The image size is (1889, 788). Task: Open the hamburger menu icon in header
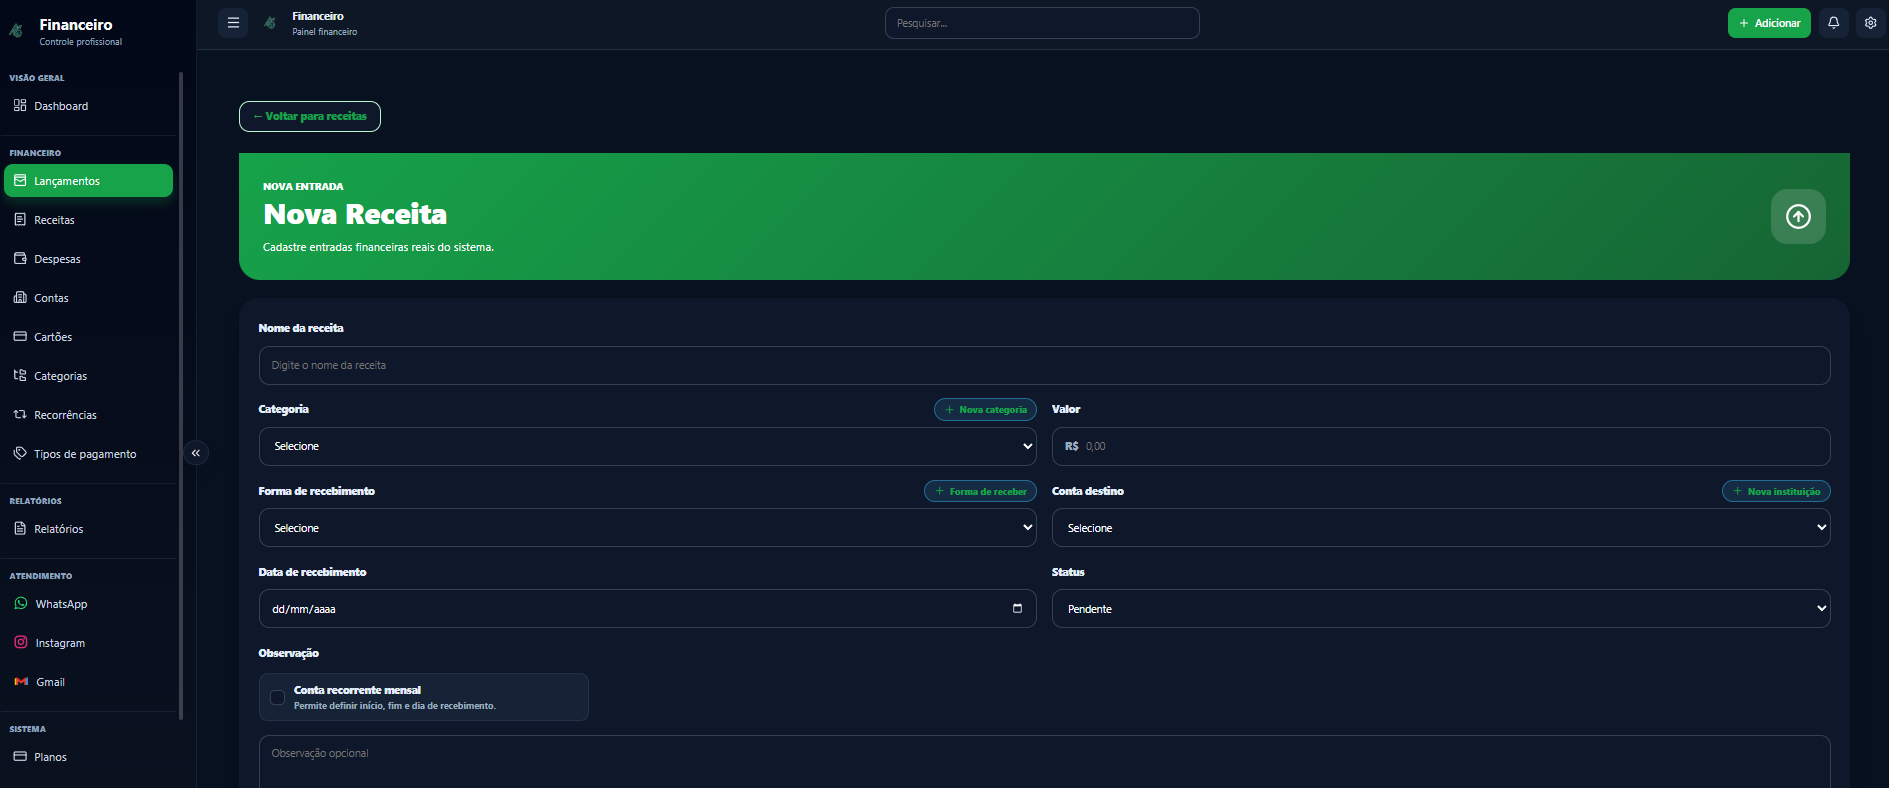pyautogui.click(x=233, y=23)
